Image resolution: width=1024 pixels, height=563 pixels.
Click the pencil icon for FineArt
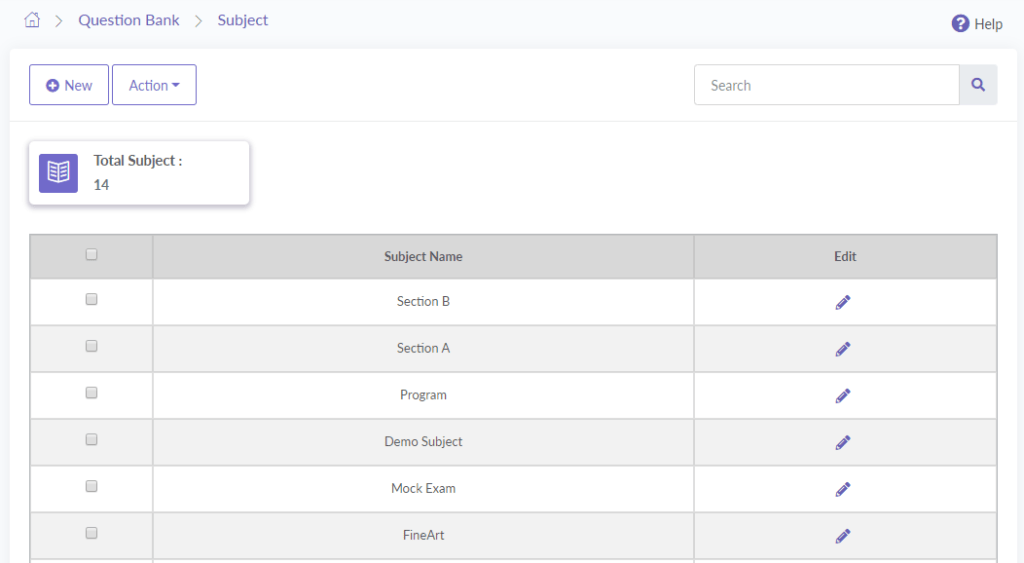click(x=843, y=536)
